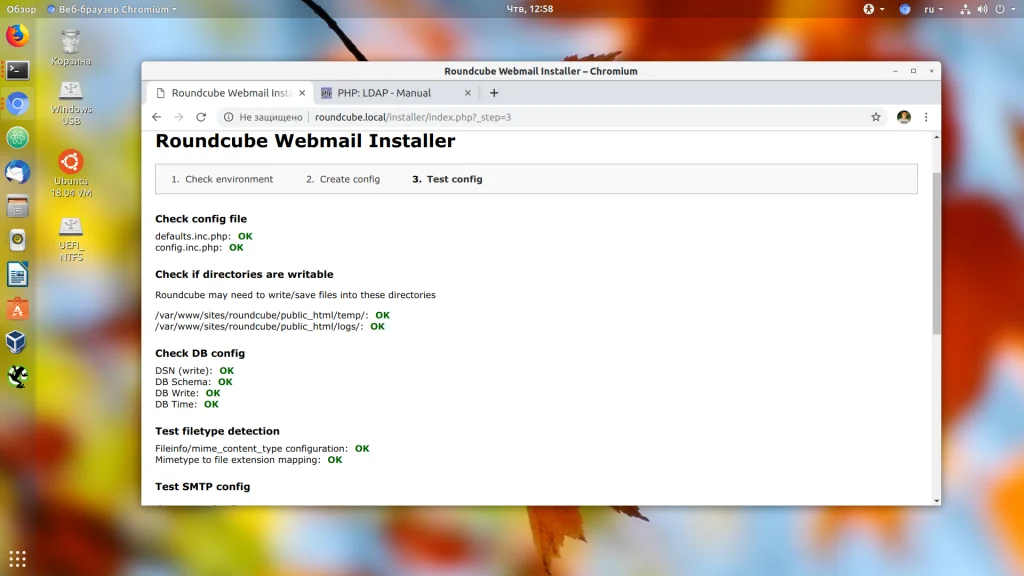Open the system power menu
The width and height of the screenshot is (1024, 576).
(1004, 9)
